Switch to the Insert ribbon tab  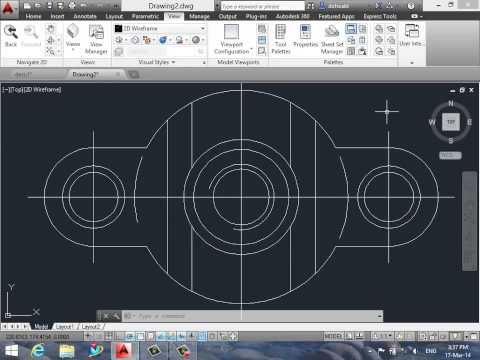57,16
